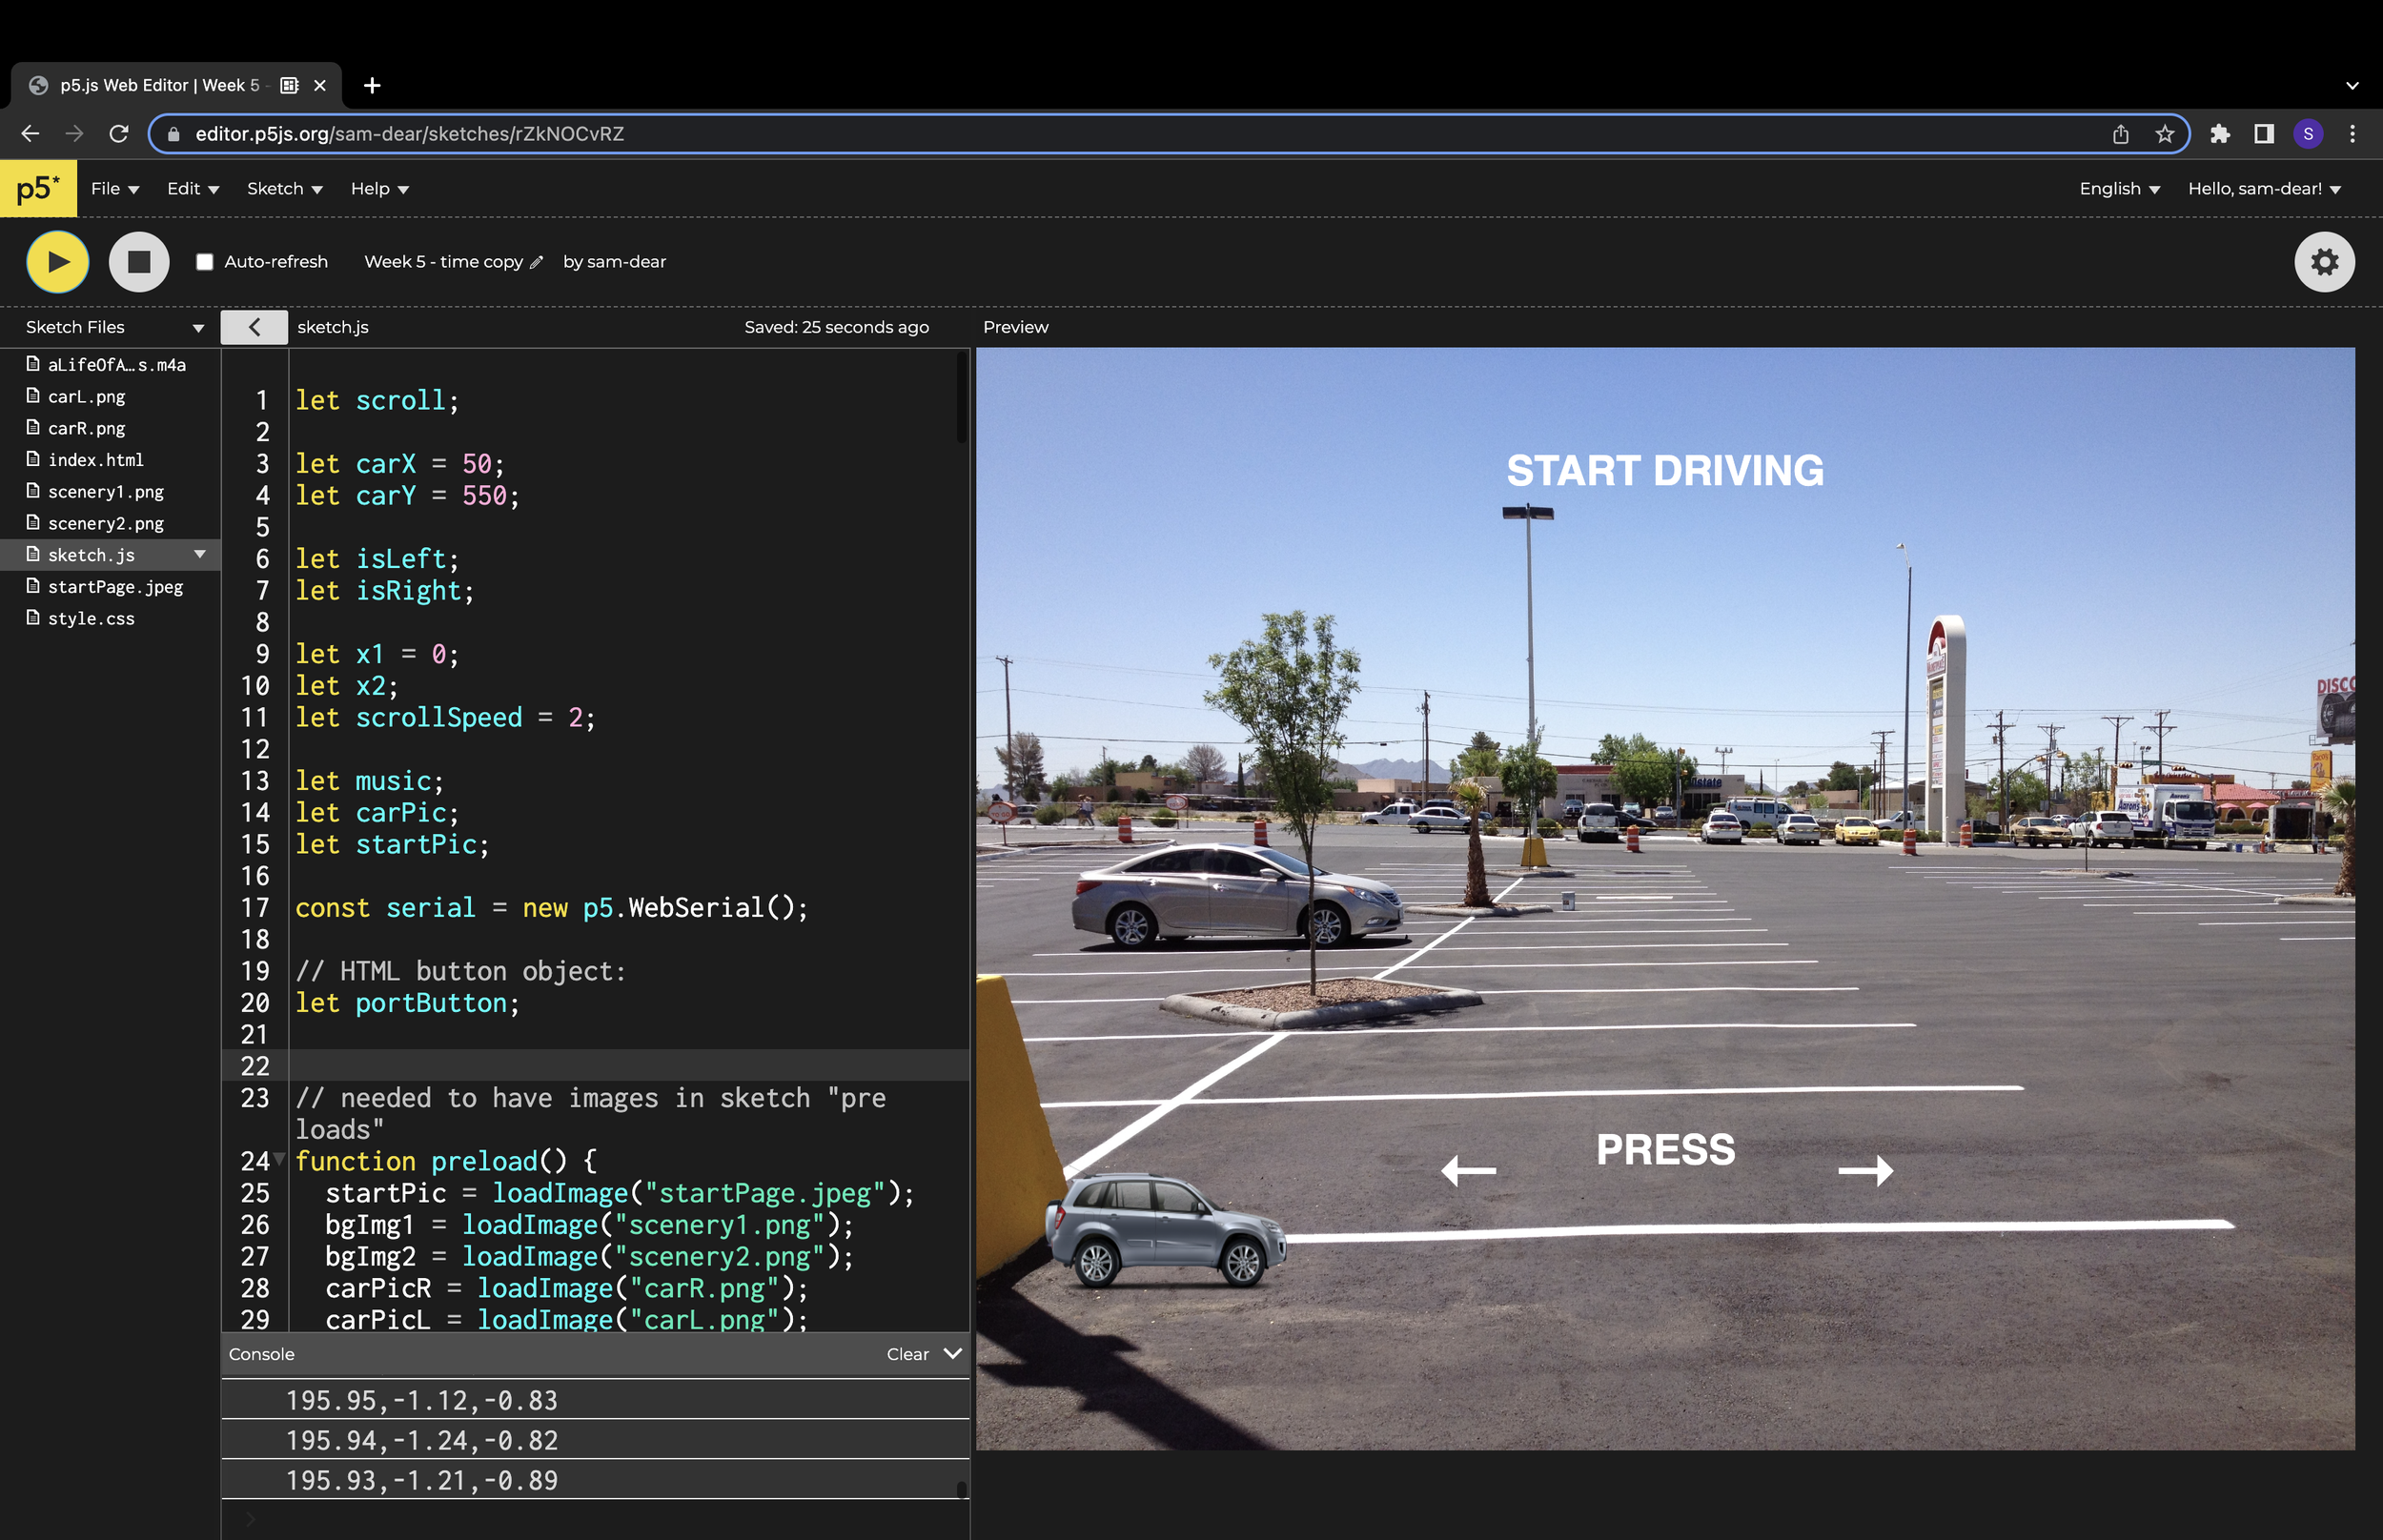Open the browser extensions puzzle icon
The image size is (2383, 1540).
(2219, 134)
